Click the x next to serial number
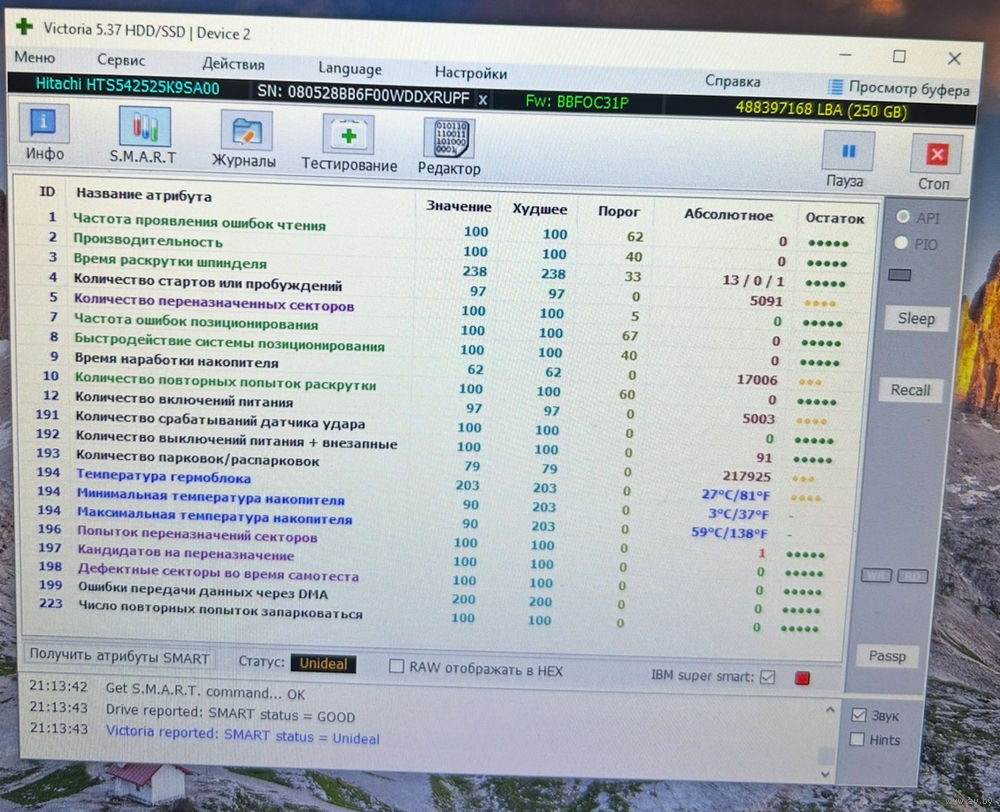The width and height of the screenshot is (1000, 812). coord(483,100)
